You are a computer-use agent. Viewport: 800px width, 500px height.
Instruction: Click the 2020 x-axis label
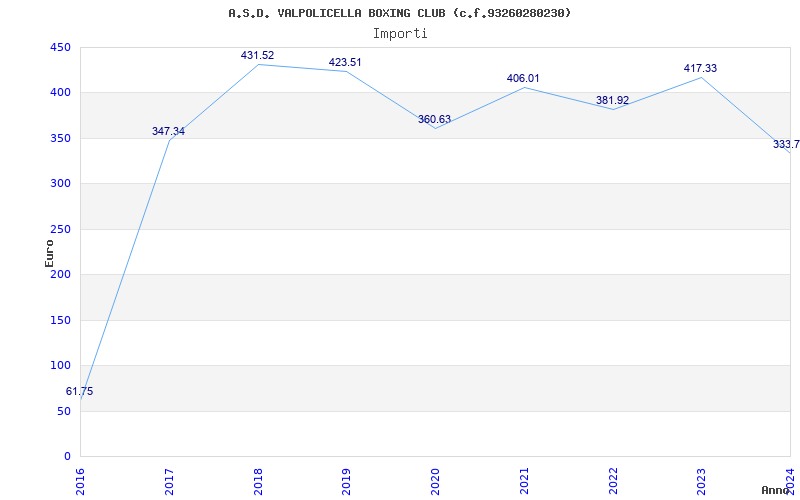[435, 482]
